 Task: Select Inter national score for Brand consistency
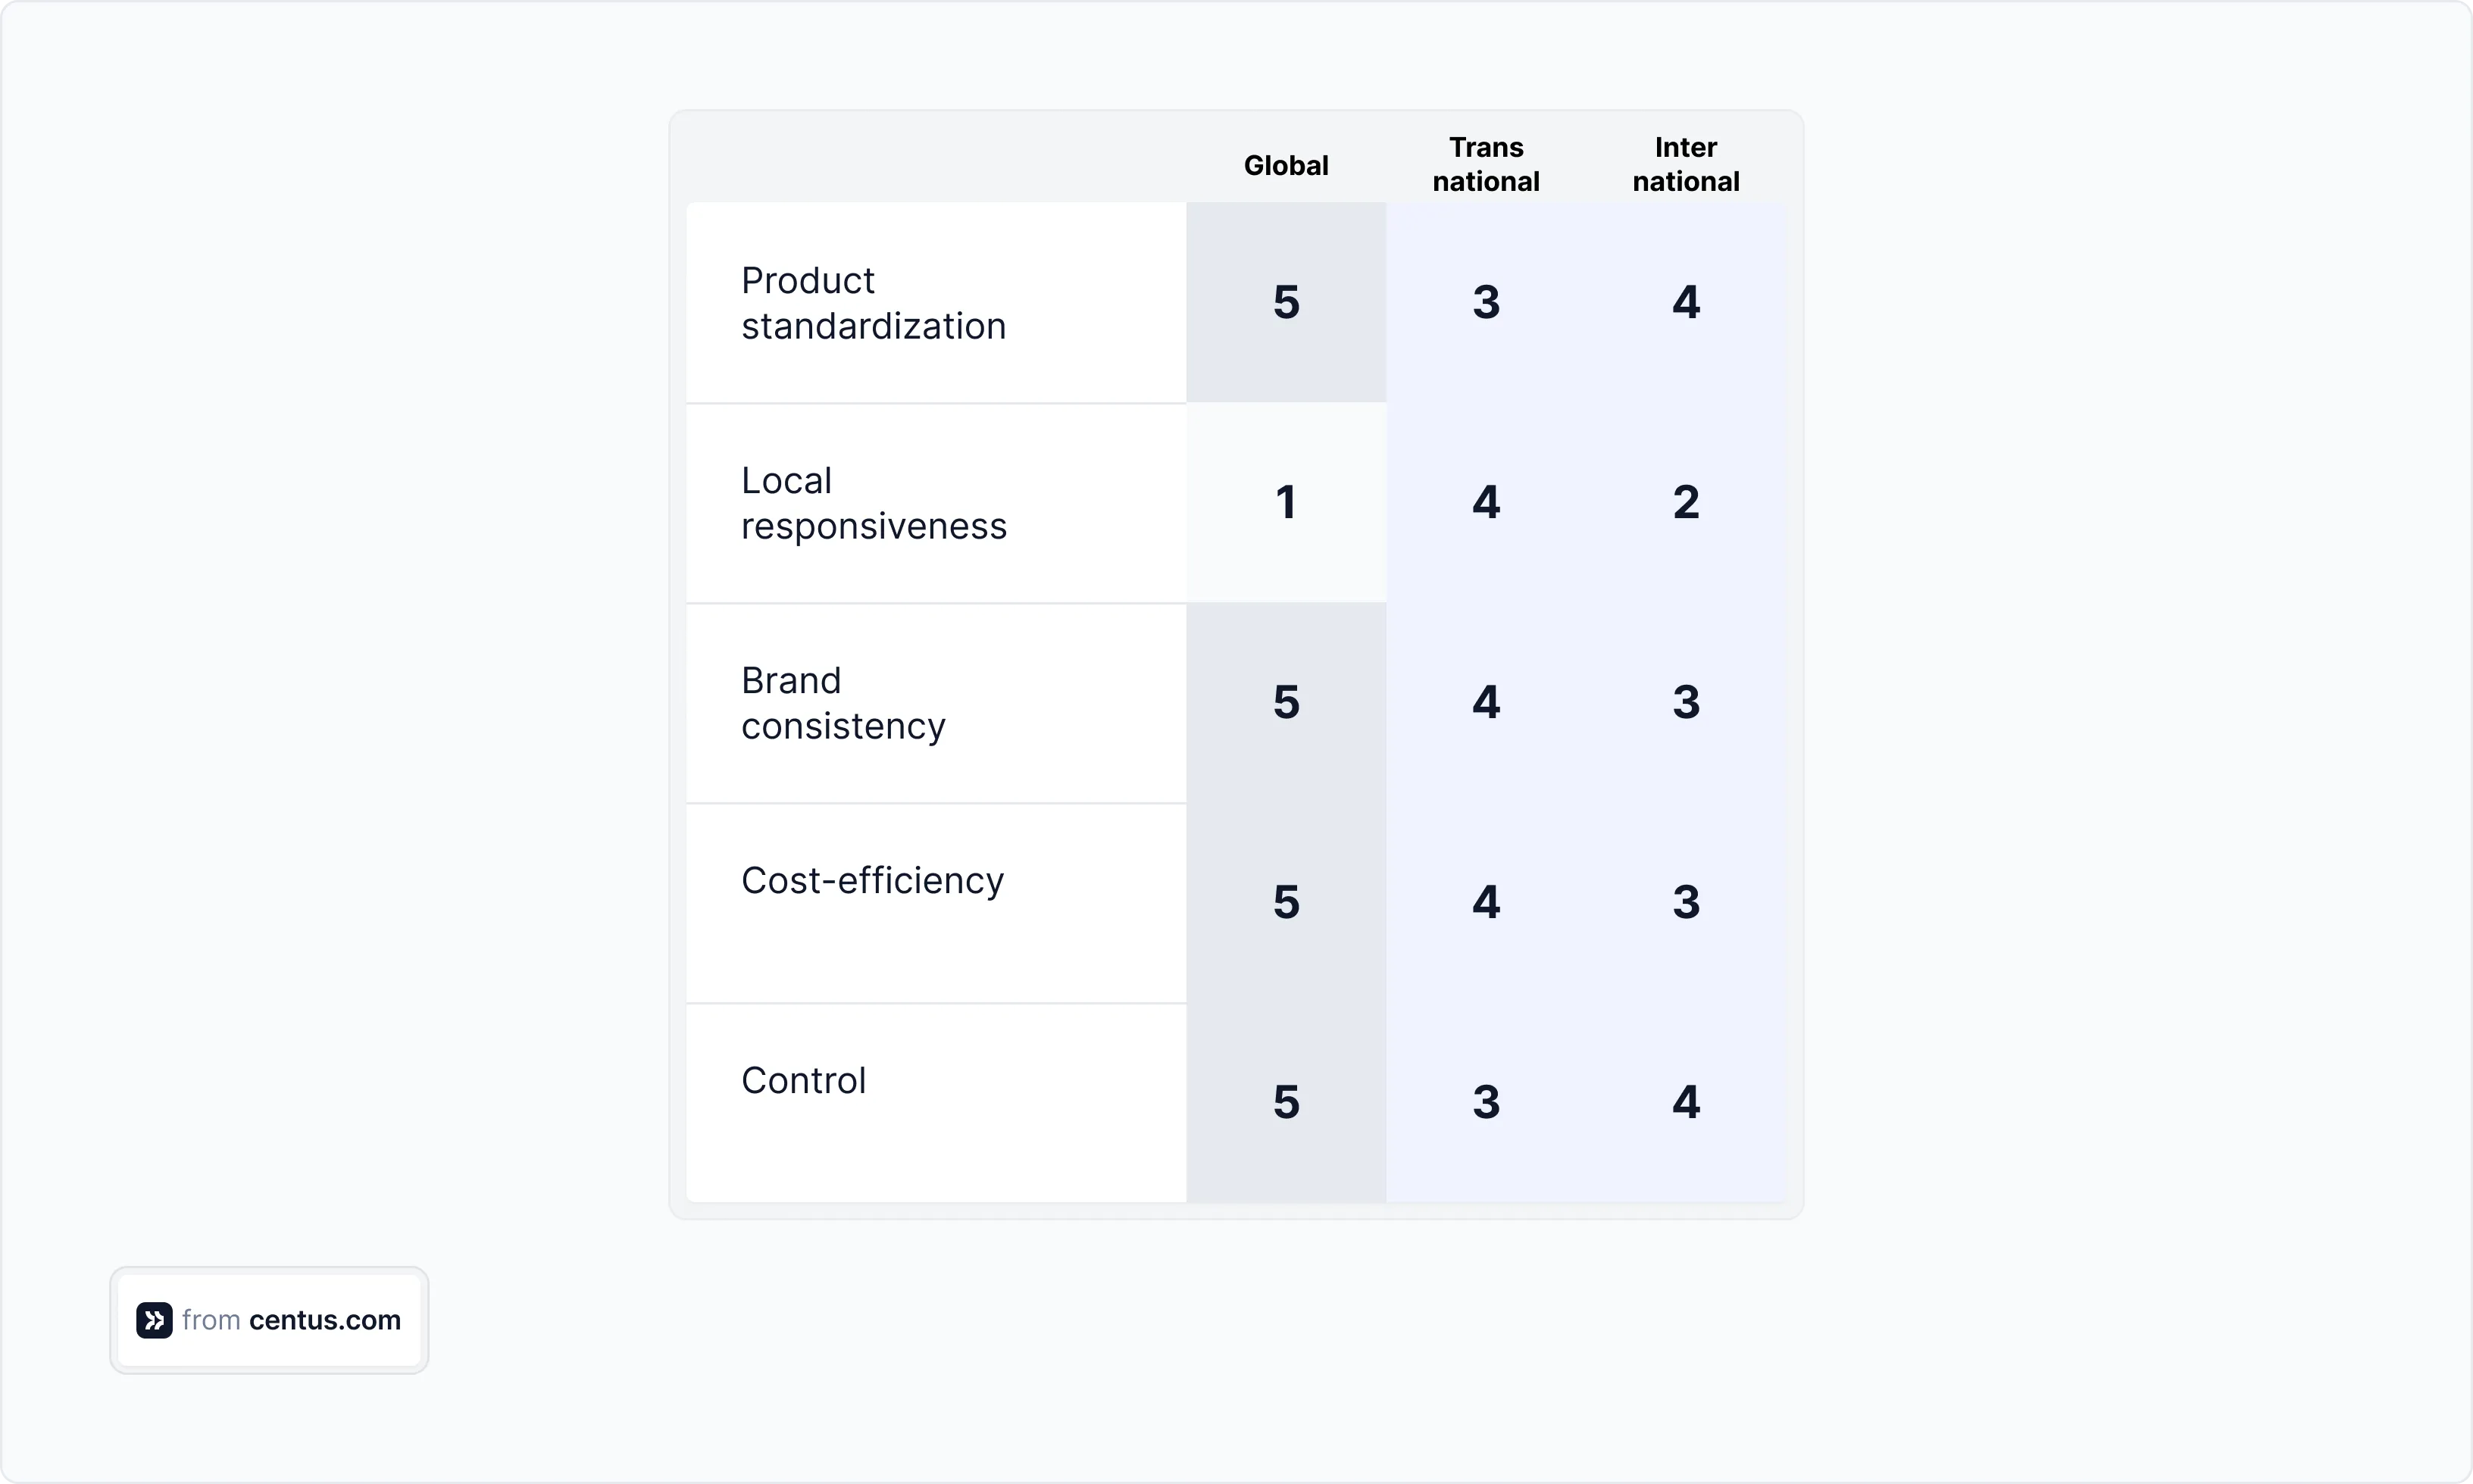[1686, 702]
